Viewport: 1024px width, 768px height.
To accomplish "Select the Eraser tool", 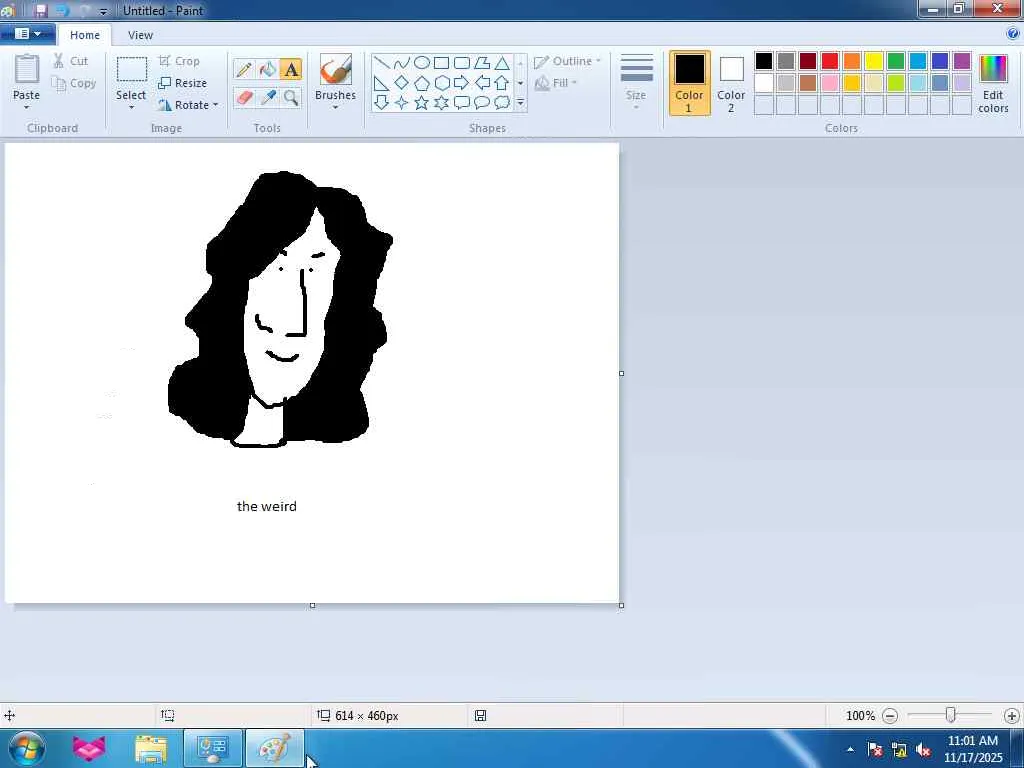I will (243, 97).
